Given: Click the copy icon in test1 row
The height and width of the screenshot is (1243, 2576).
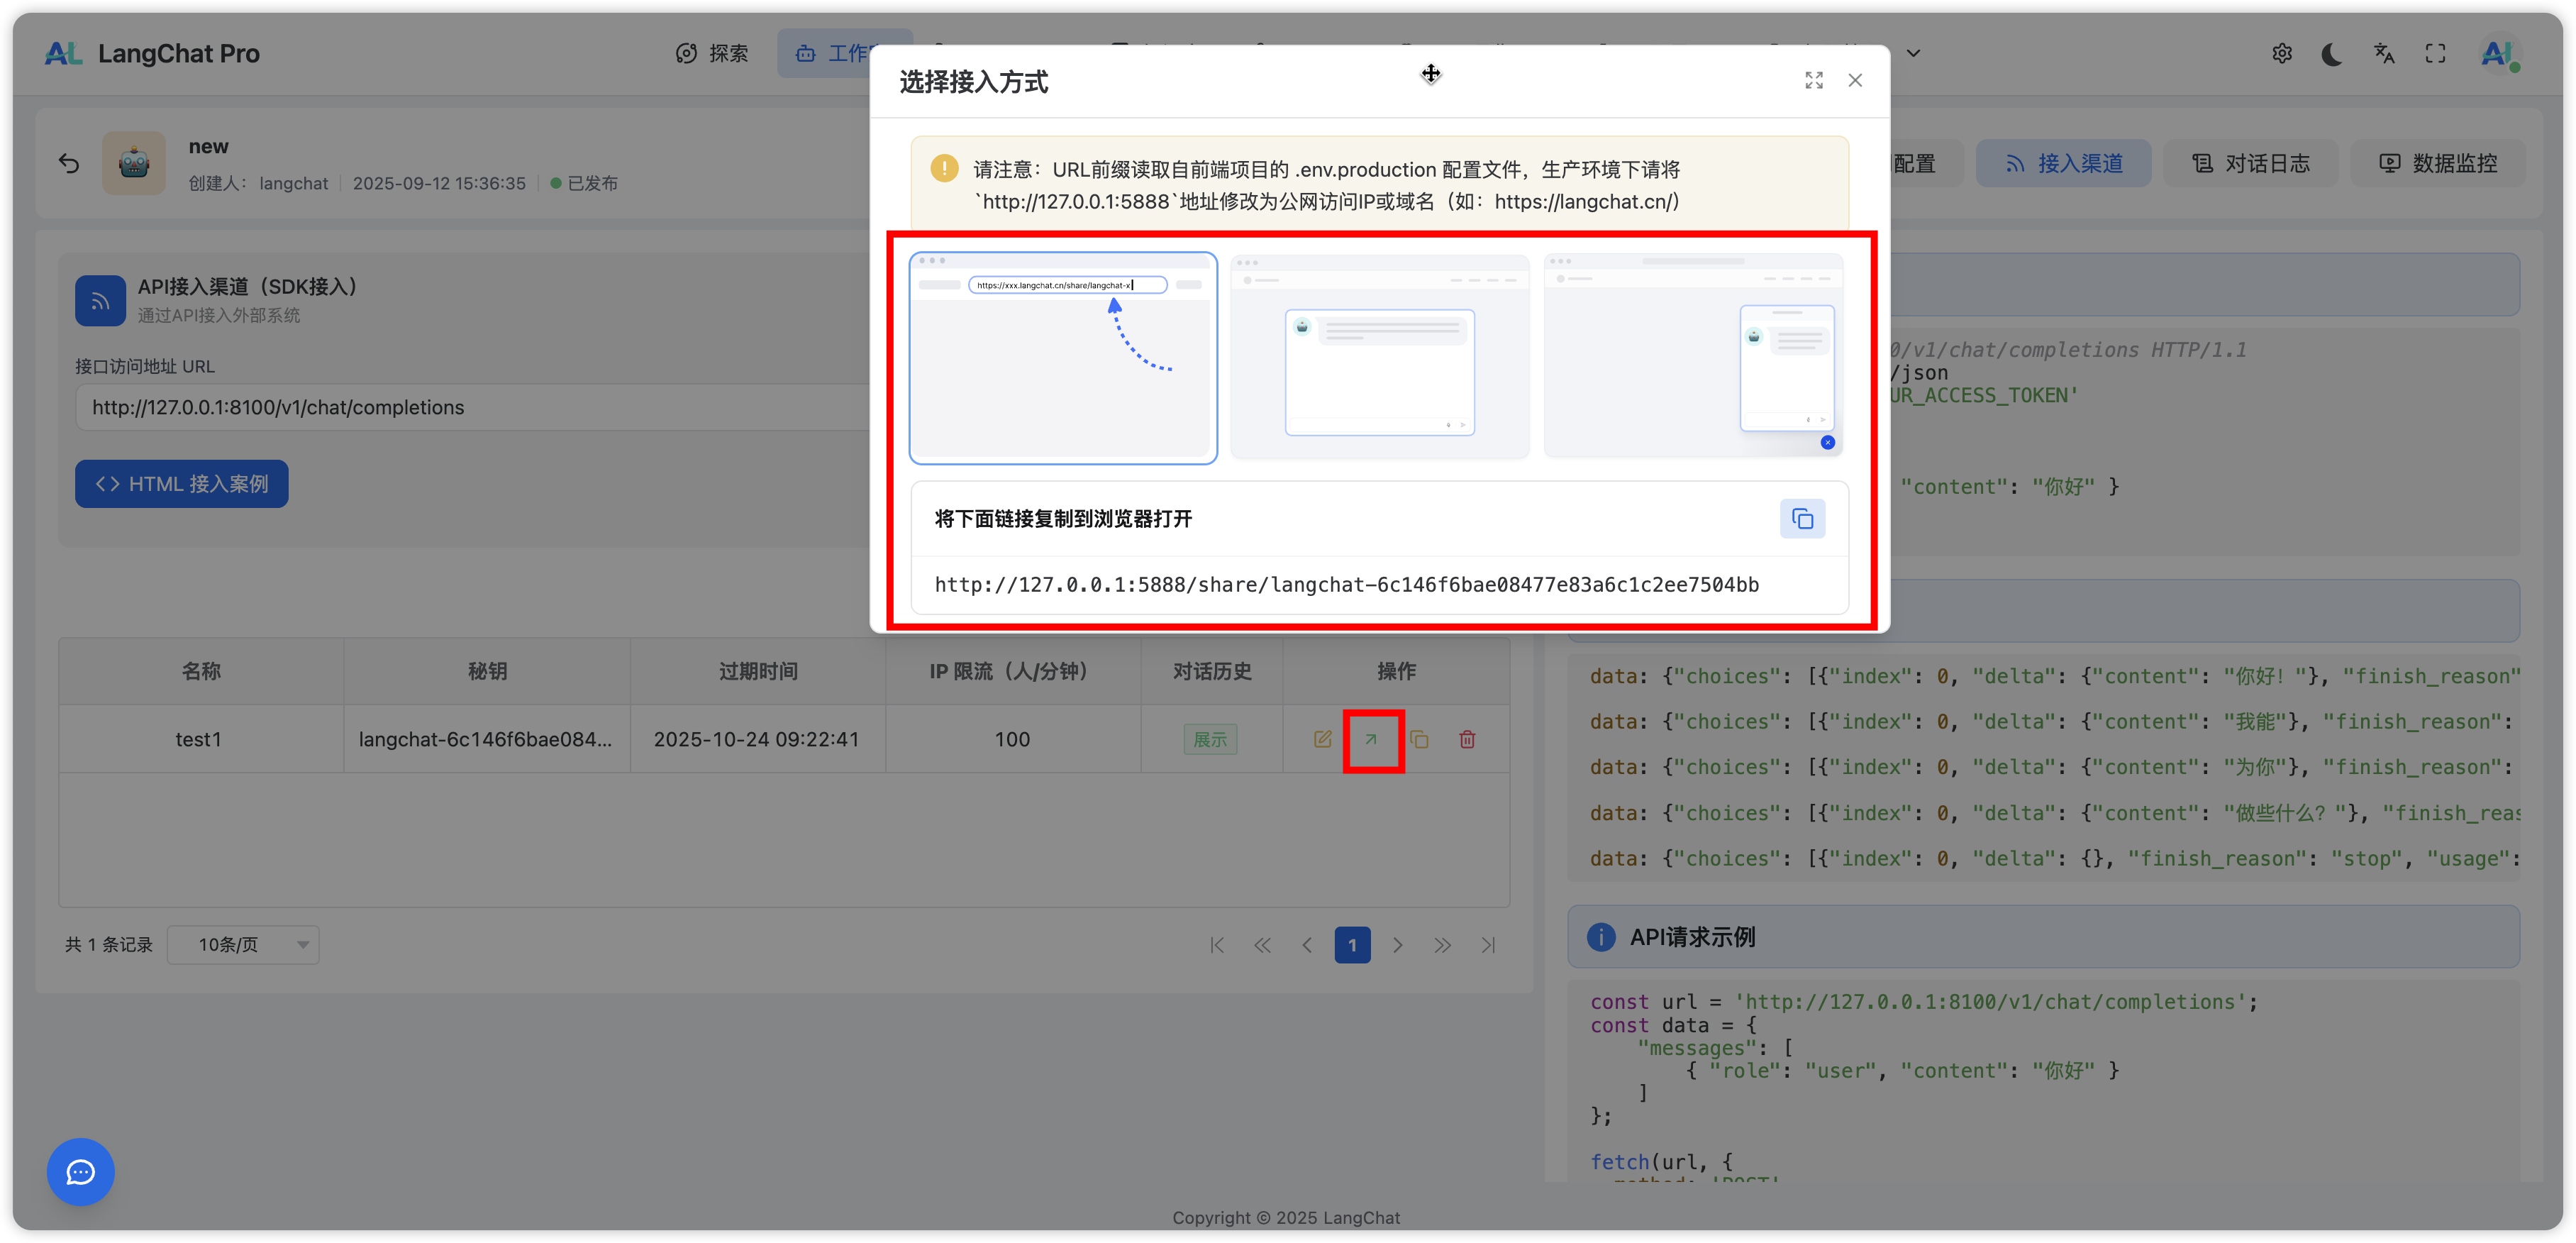Looking at the screenshot, I should click(1419, 739).
